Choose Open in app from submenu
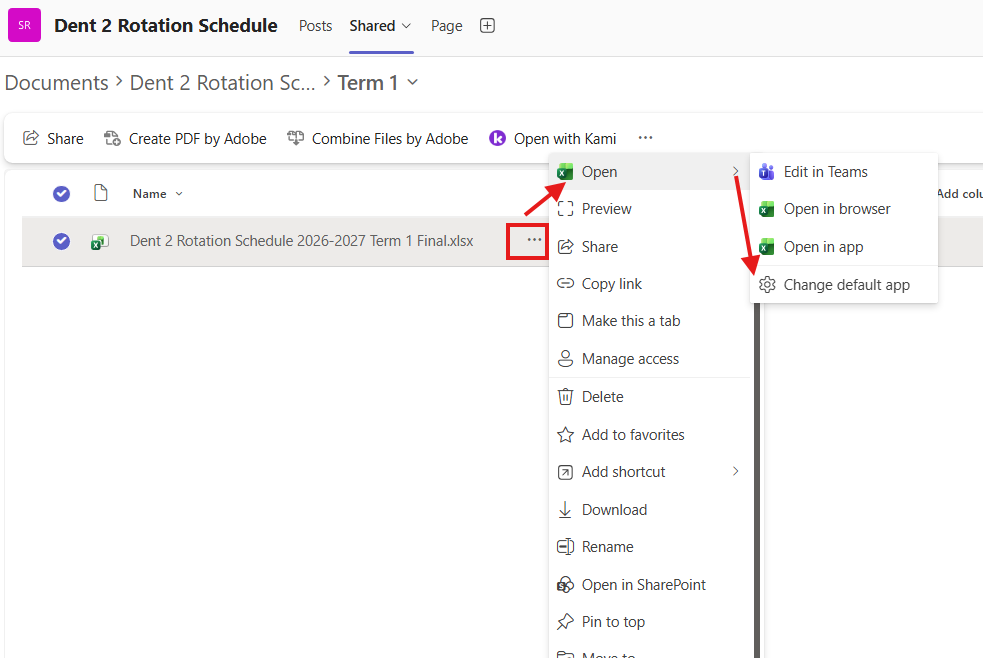Screen dimensions: 983x658 point(844,247)
